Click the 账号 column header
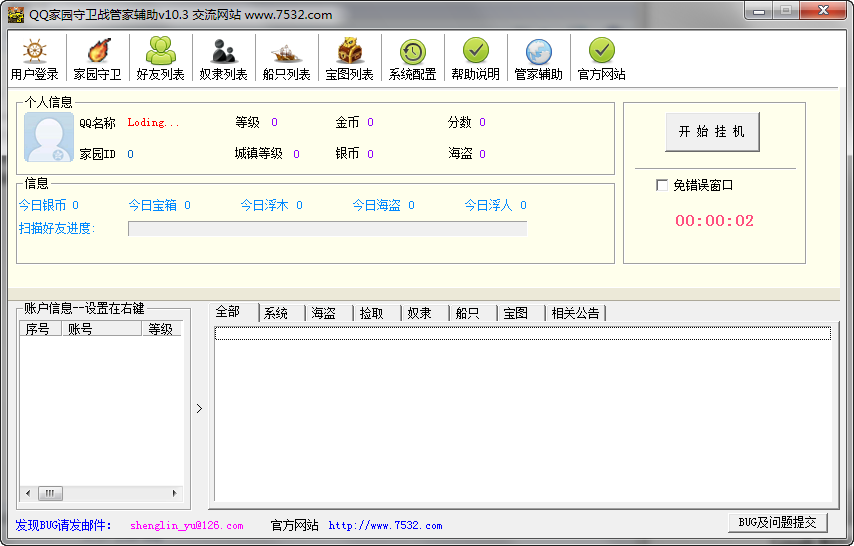Screen dimensions: 854x546 (x=102, y=329)
